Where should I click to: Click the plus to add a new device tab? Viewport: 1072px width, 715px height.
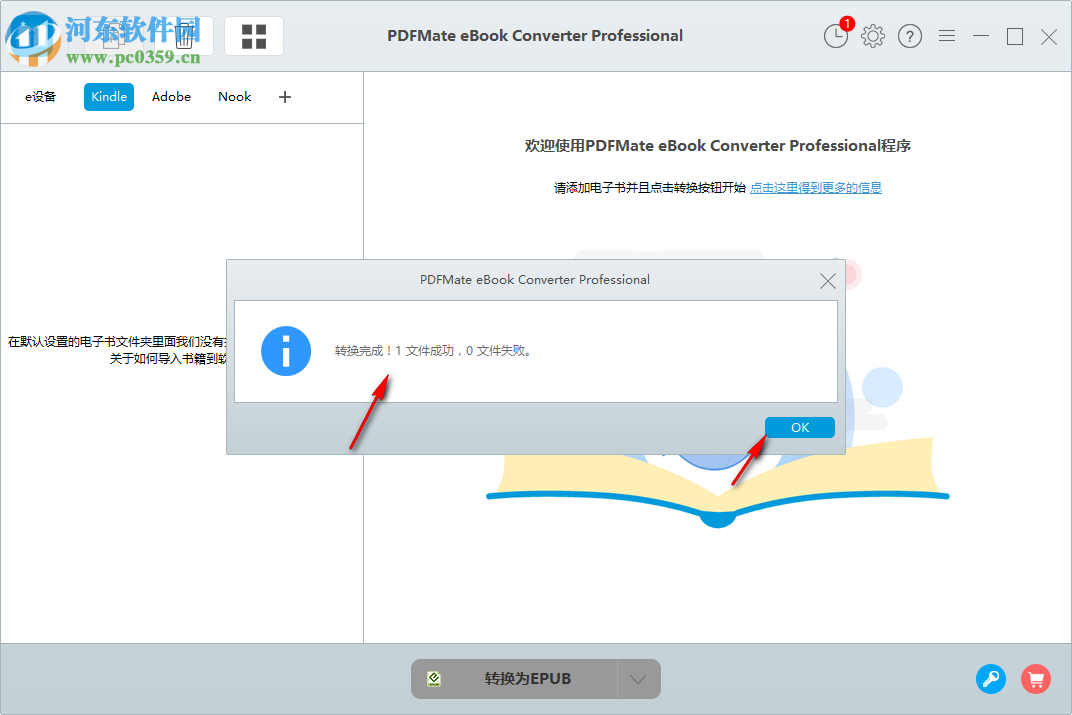284,97
